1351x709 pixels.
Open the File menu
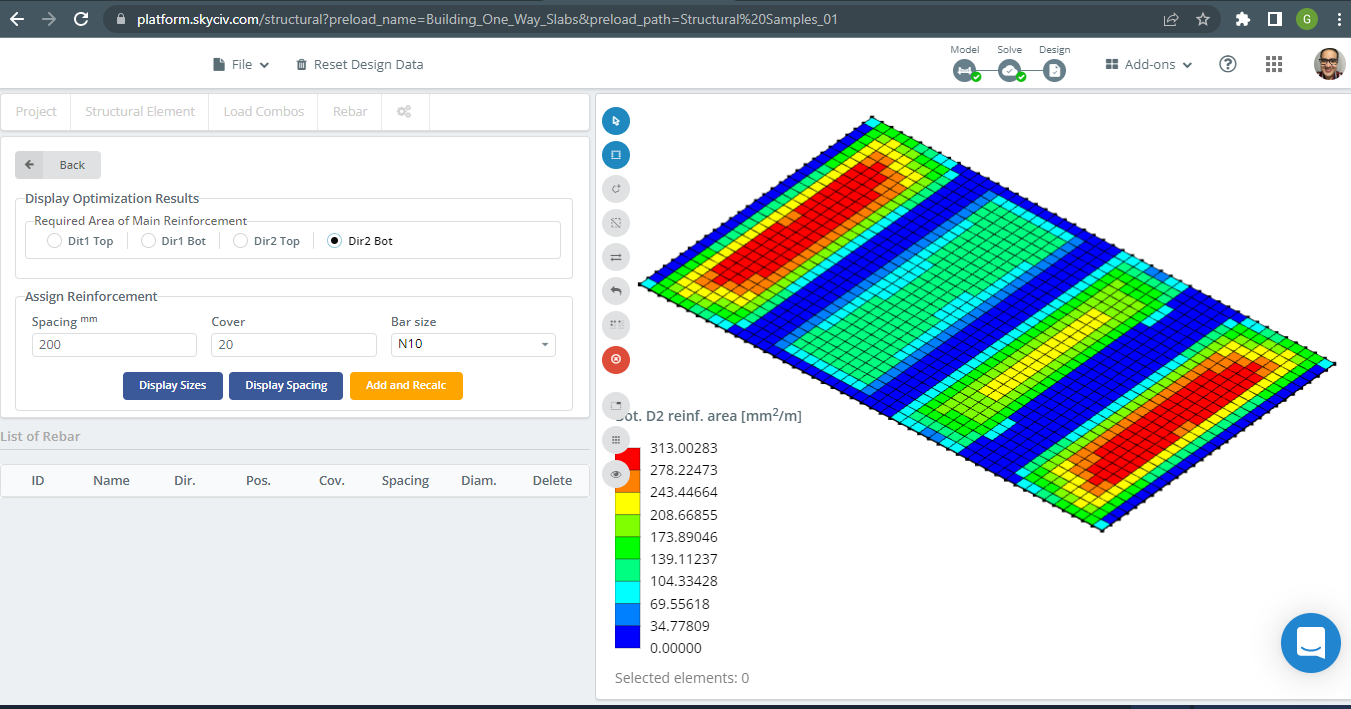click(x=240, y=63)
